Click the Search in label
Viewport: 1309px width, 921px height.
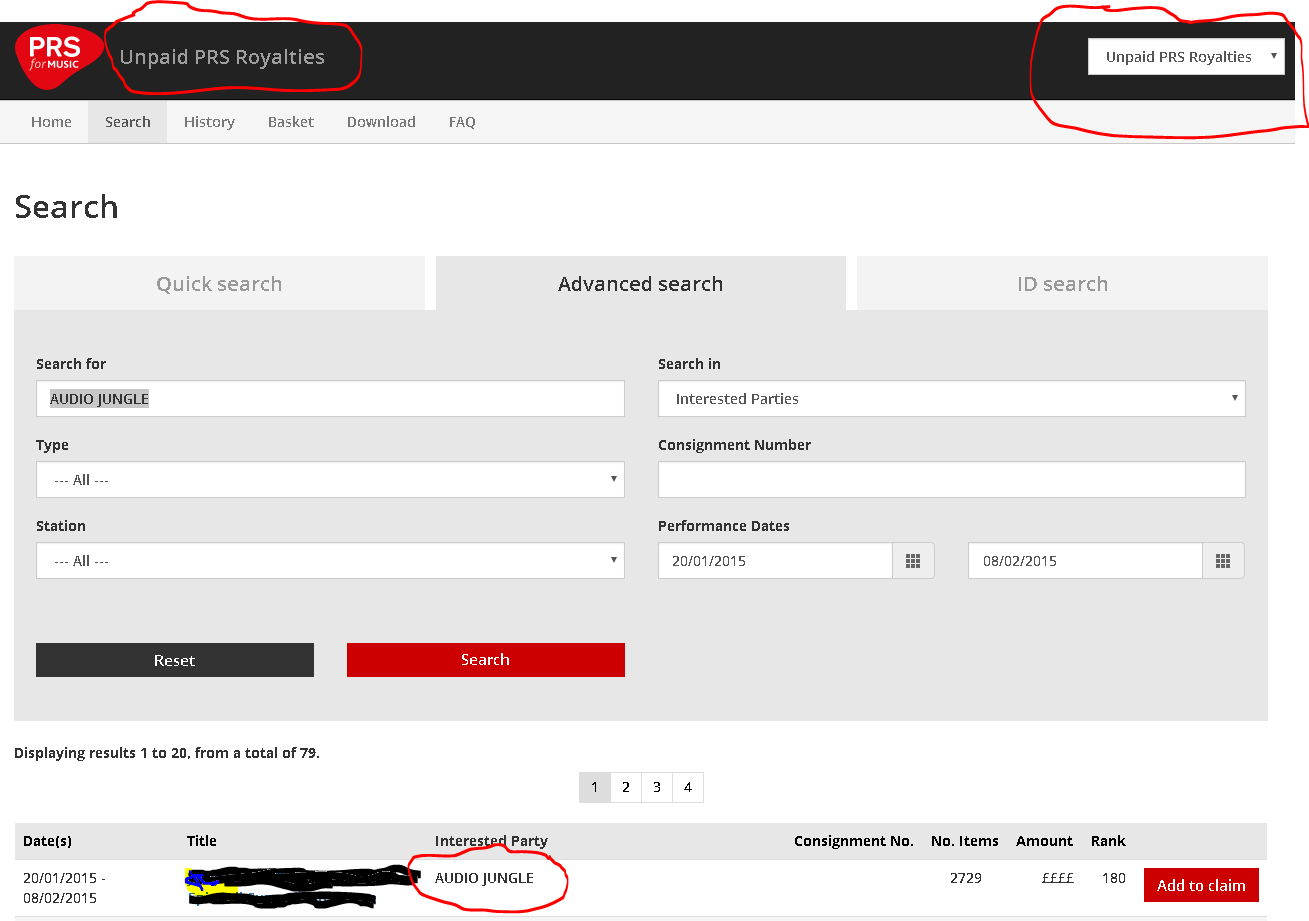point(689,364)
